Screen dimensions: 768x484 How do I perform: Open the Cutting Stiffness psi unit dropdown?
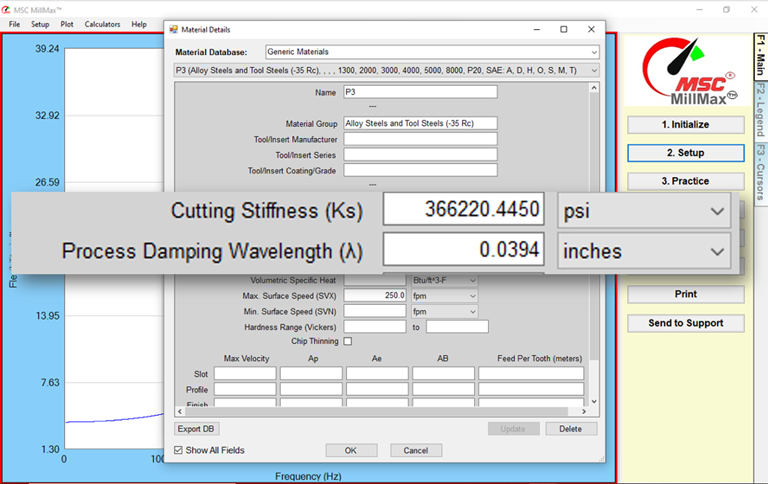click(644, 211)
